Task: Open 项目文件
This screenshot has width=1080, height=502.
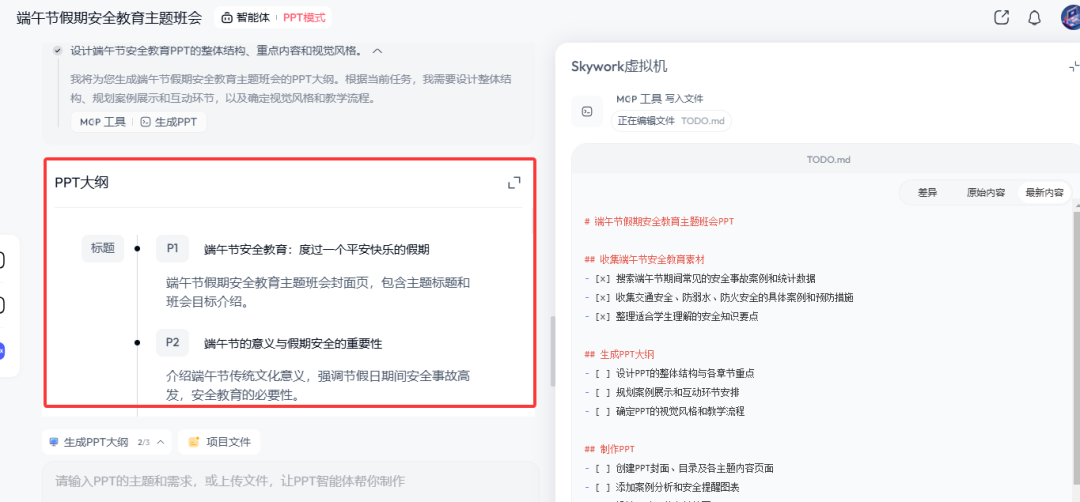Action: click(219, 442)
